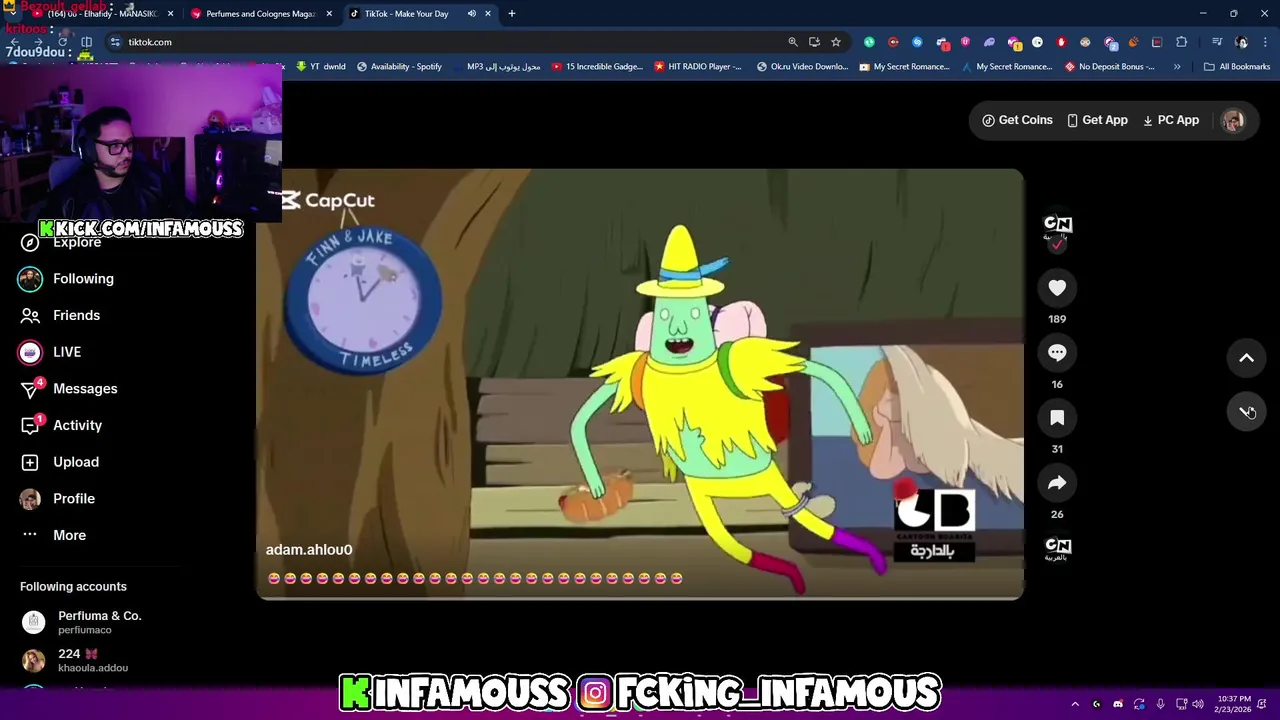Screen dimensions: 1280x720
Task: Click the video to pause playback
Action: click(x=640, y=384)
